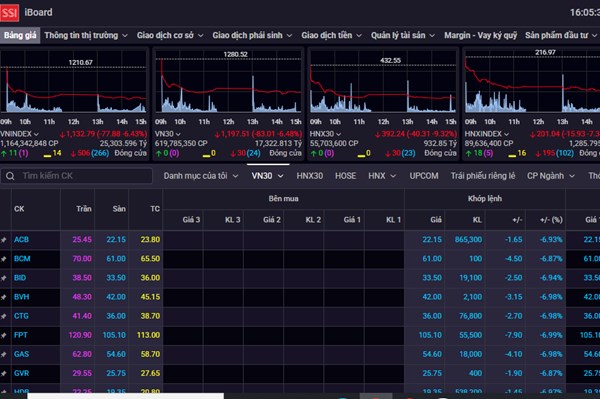Expand Thông tin thị trường menu
Viewport: 600px width, 399px height.
(86, 36)
